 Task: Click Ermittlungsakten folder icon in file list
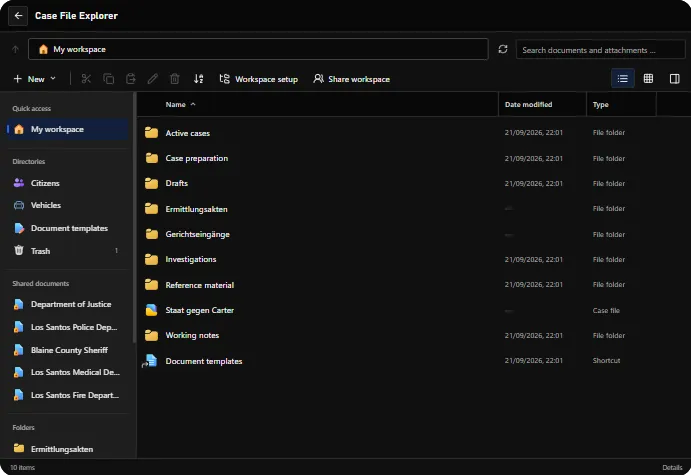151,208
